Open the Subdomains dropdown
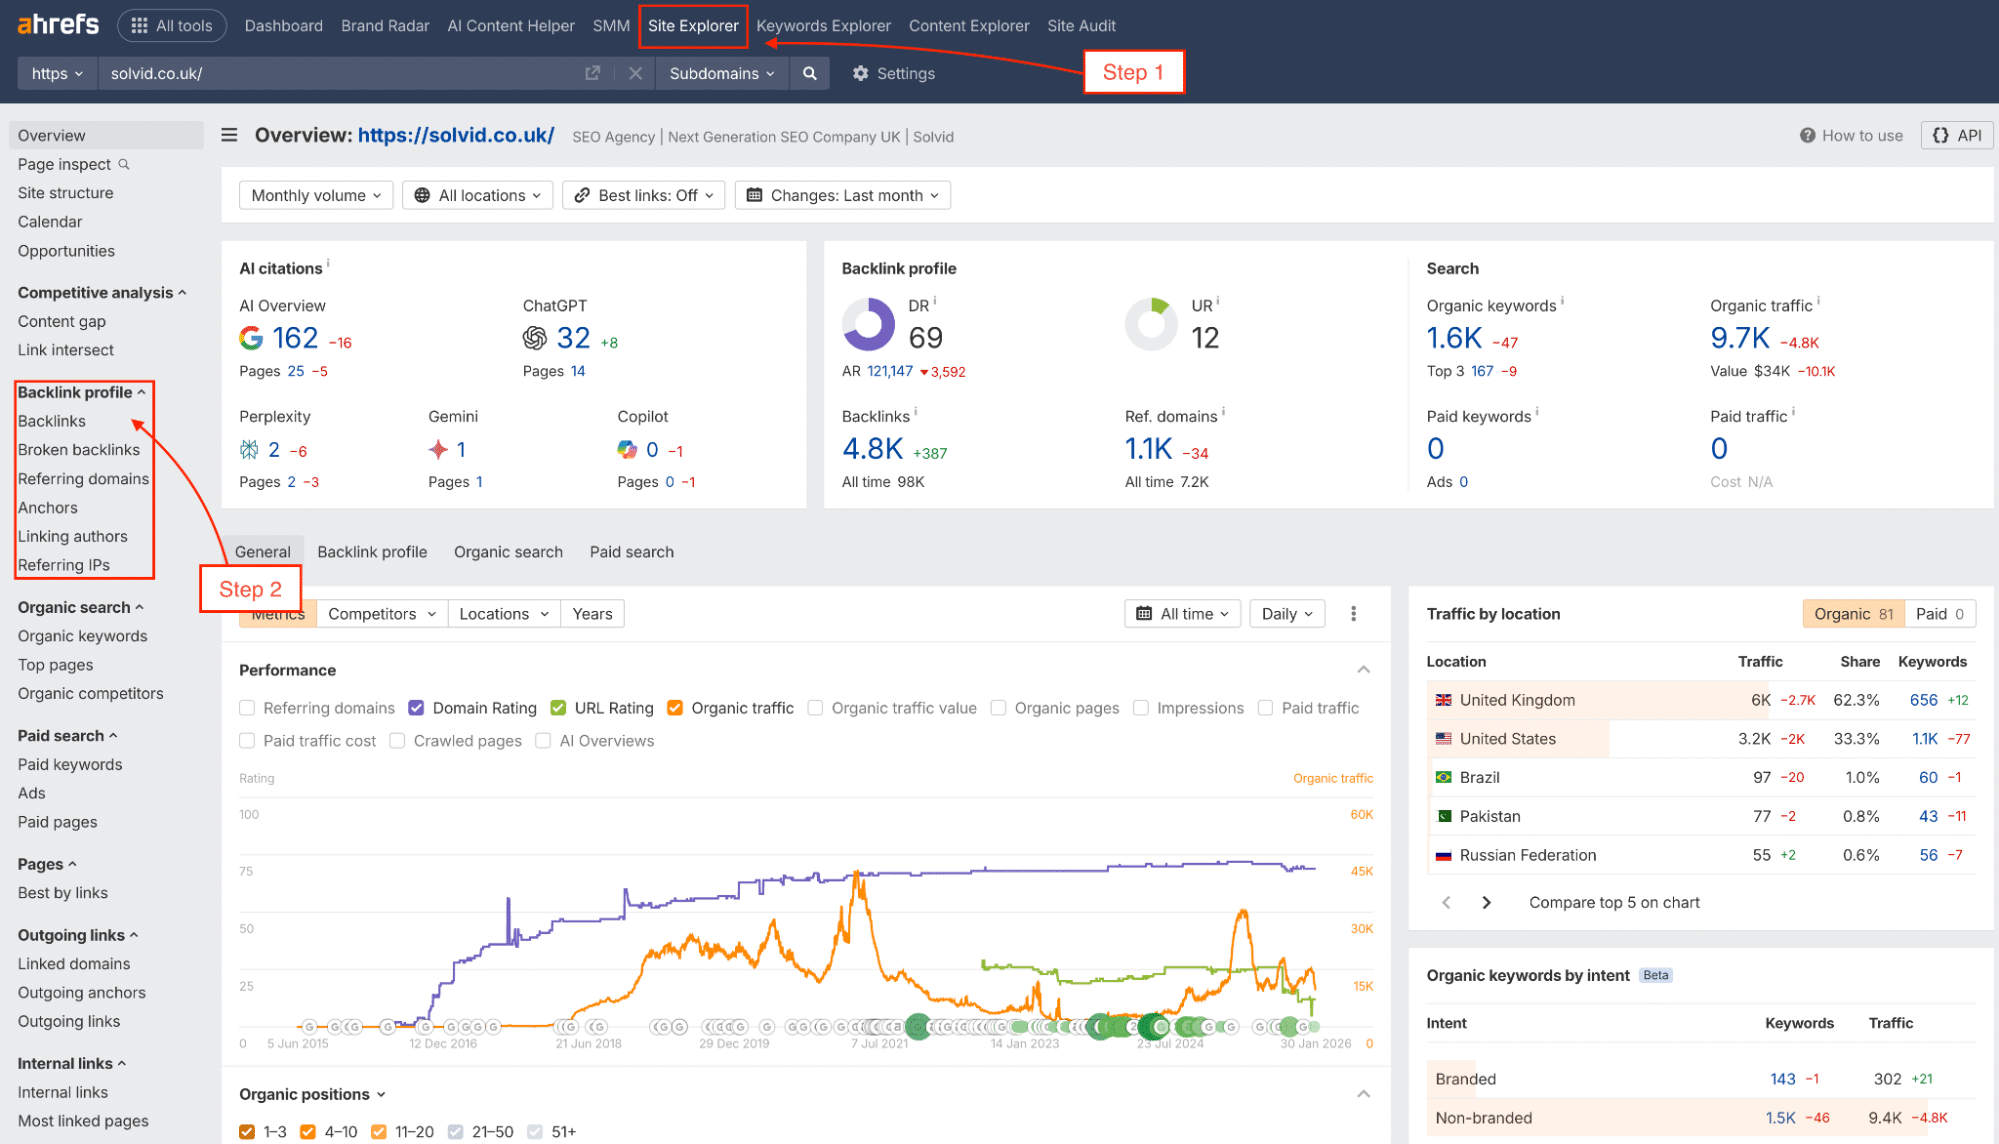Screen dimensions: 1999x1144 720,73
